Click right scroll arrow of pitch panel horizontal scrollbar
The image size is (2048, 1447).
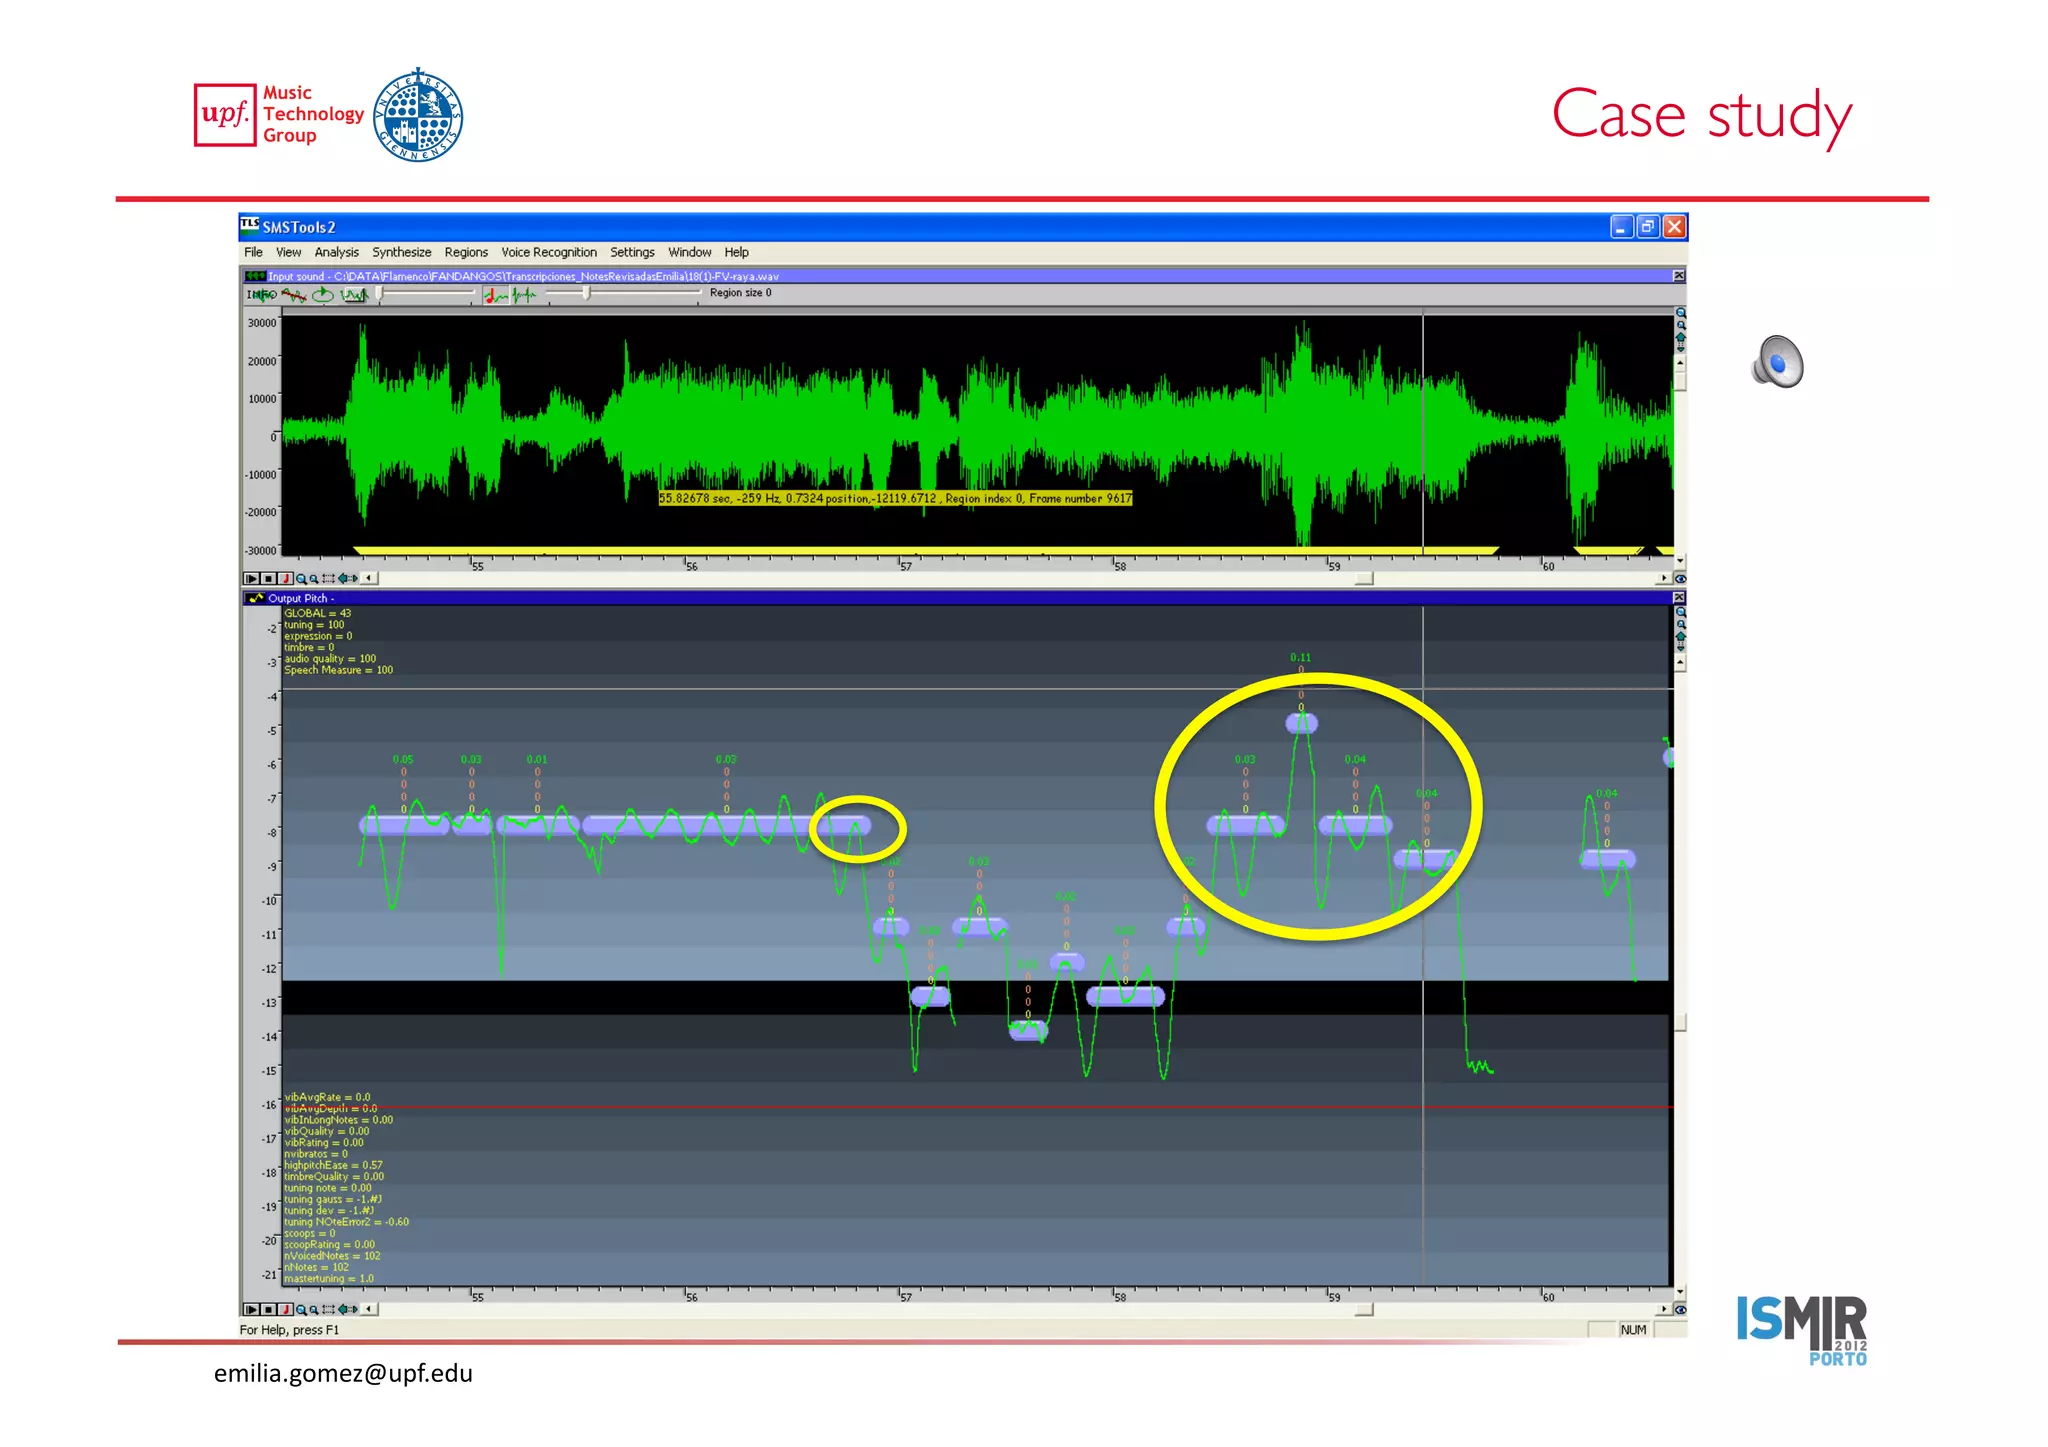(1664, 1309)
